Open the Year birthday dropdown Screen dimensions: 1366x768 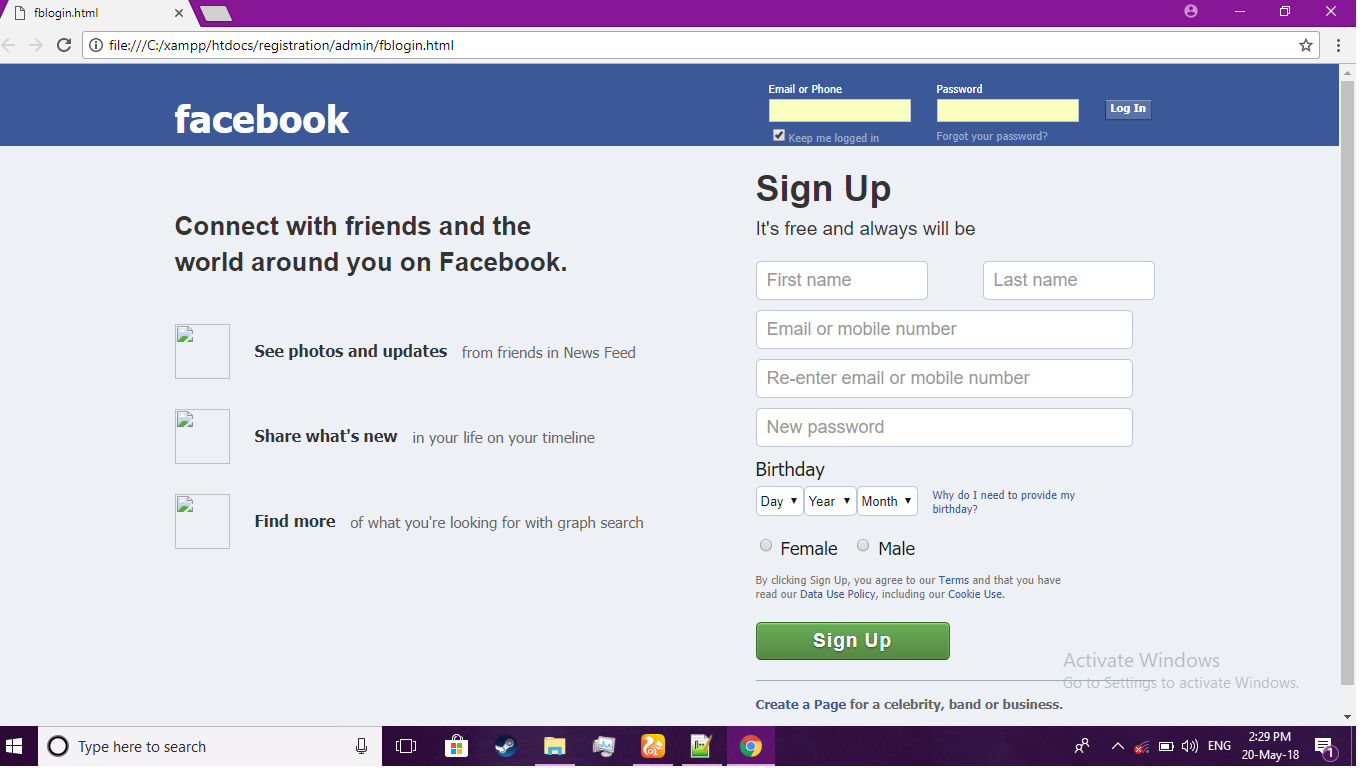[831, 501]
